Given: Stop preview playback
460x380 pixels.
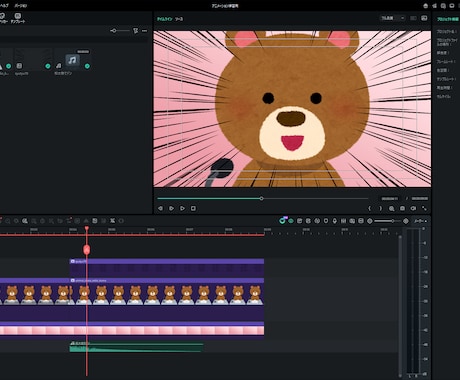Looking at the screenshot, I should (193, 208).
